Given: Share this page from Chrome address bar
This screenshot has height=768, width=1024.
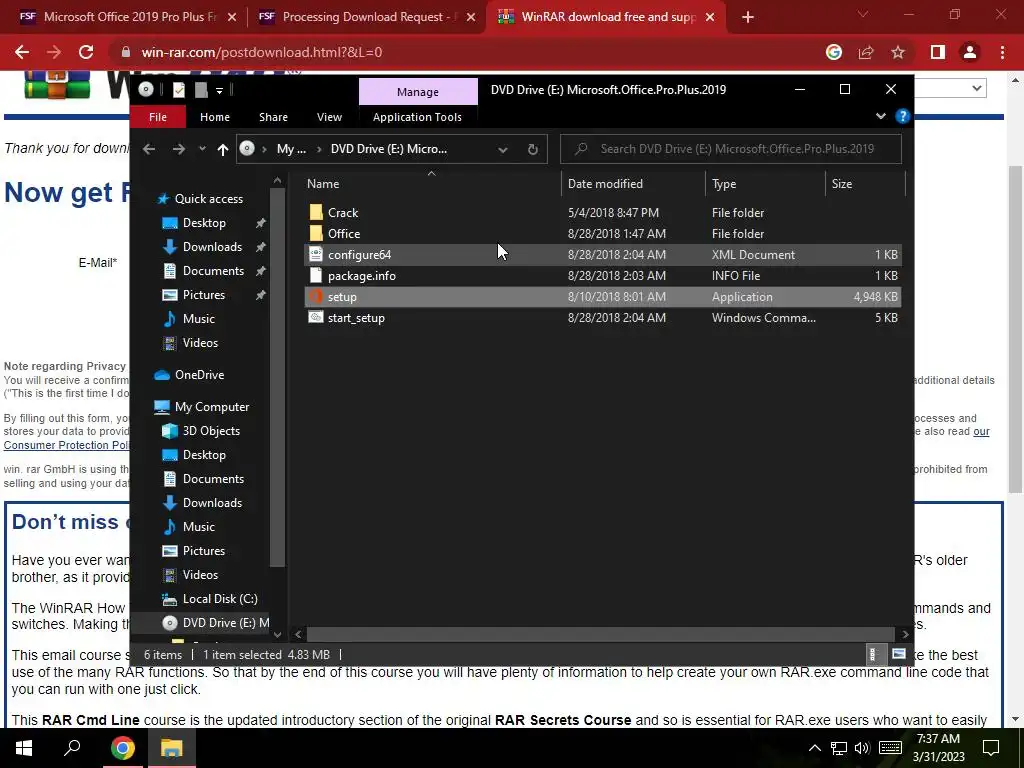Looking at the screenshot, I should pos(866,52).
